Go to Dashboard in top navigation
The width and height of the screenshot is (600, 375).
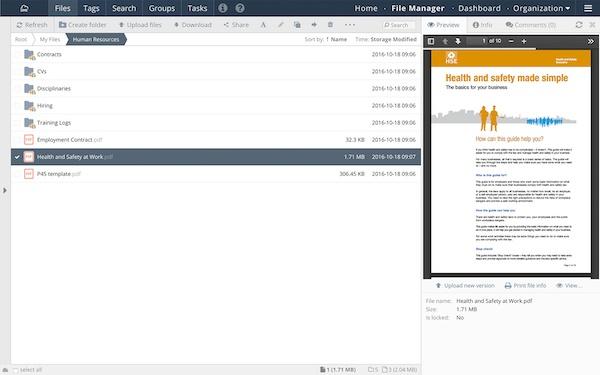[x=479, y=8]
